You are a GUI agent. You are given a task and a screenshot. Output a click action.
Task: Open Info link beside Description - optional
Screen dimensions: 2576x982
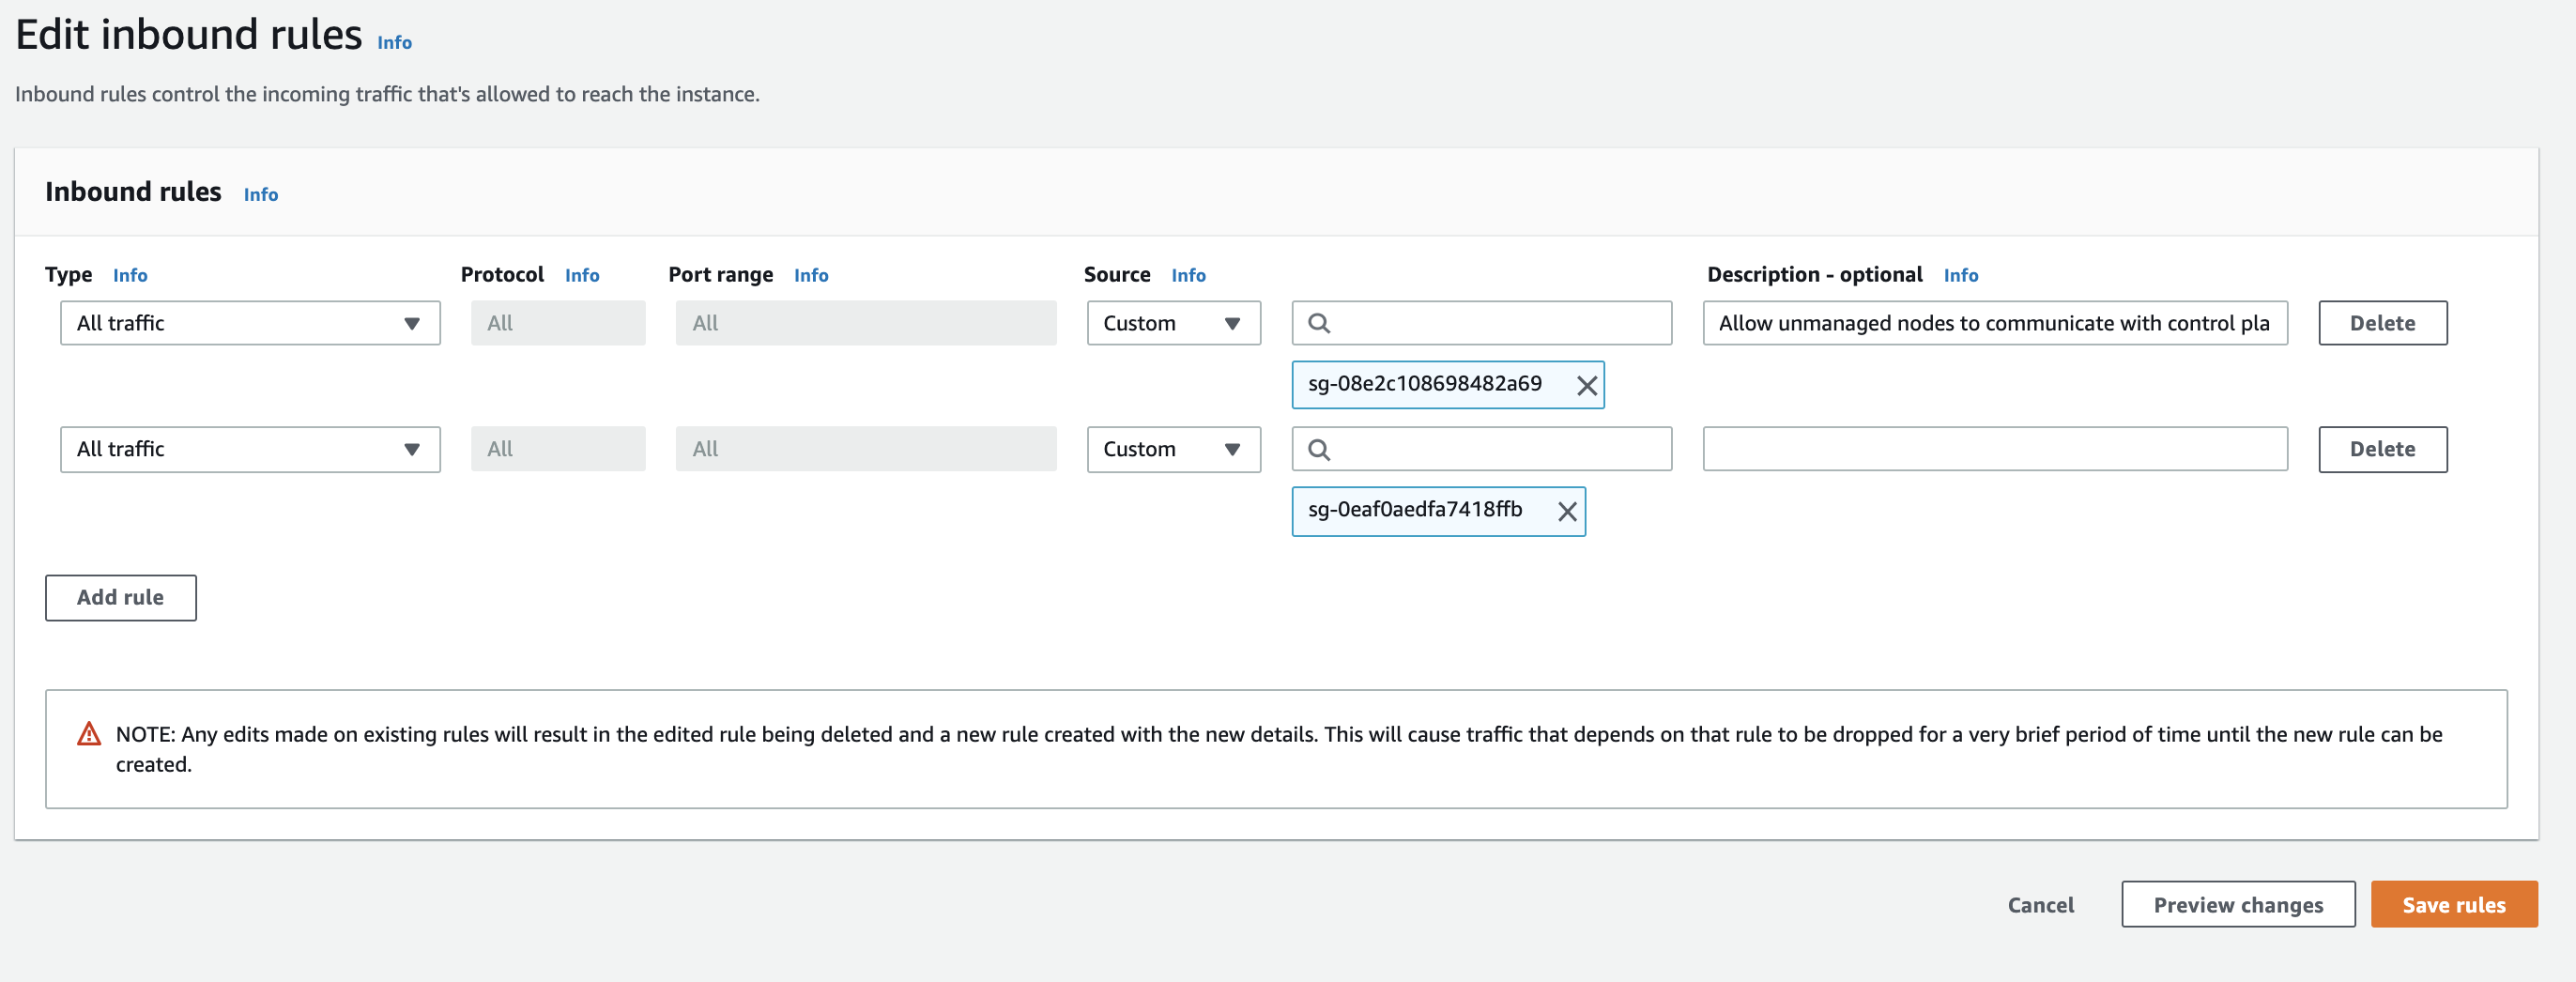click(x=1960, y=275)
